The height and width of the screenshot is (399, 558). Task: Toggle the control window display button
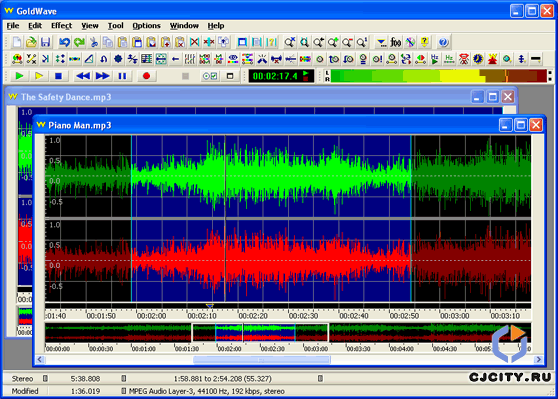point(230,76)
